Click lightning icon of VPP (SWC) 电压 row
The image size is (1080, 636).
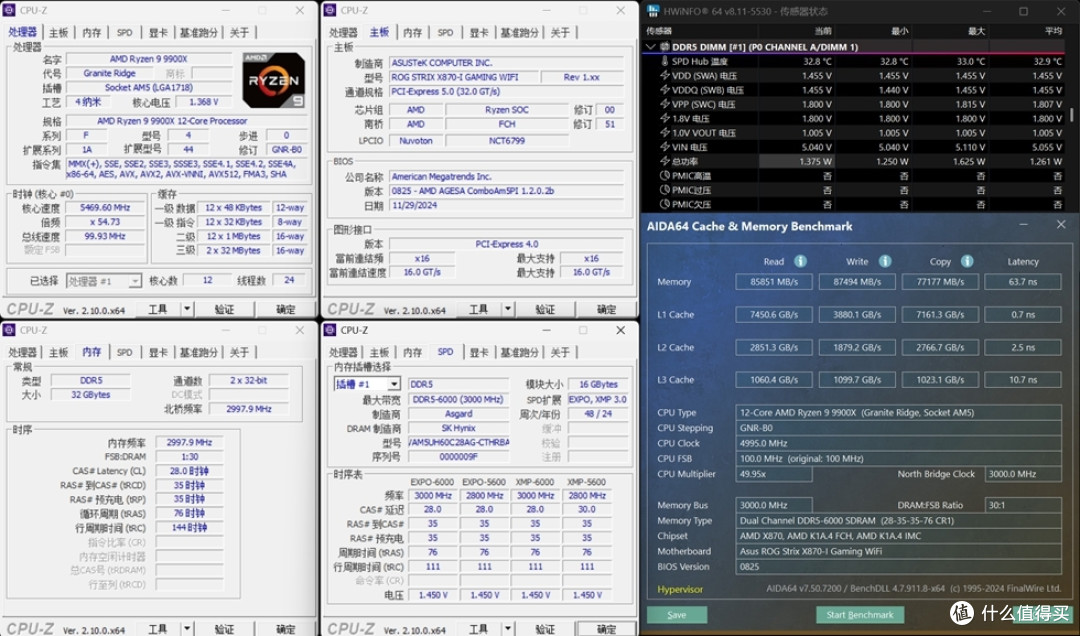665,104
